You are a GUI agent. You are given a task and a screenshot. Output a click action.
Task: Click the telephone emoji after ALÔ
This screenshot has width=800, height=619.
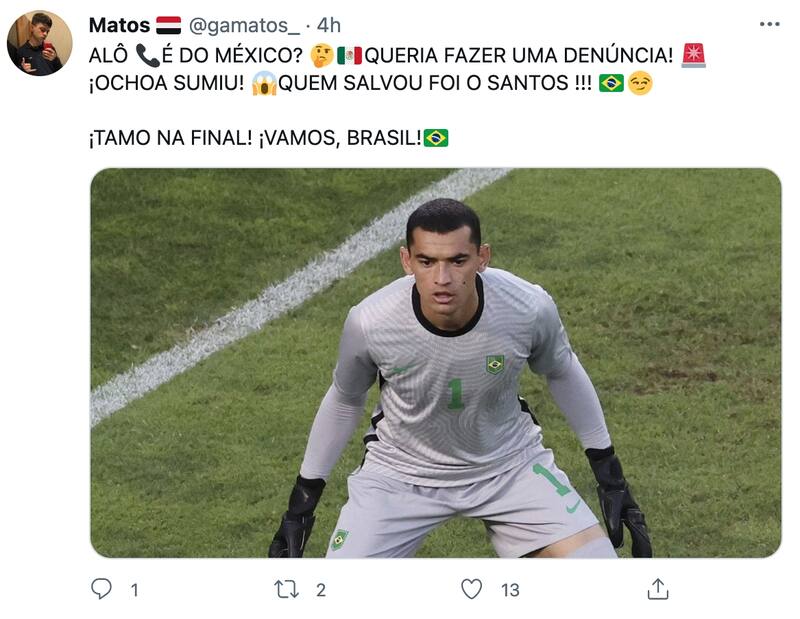tap(148, 55)
